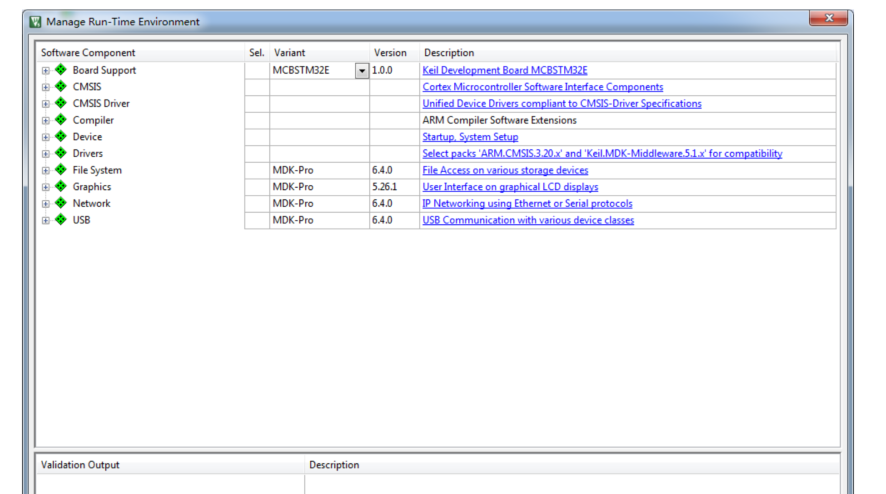
Task: Click the green diamond icon beside File System
Action: pos(60,170)
